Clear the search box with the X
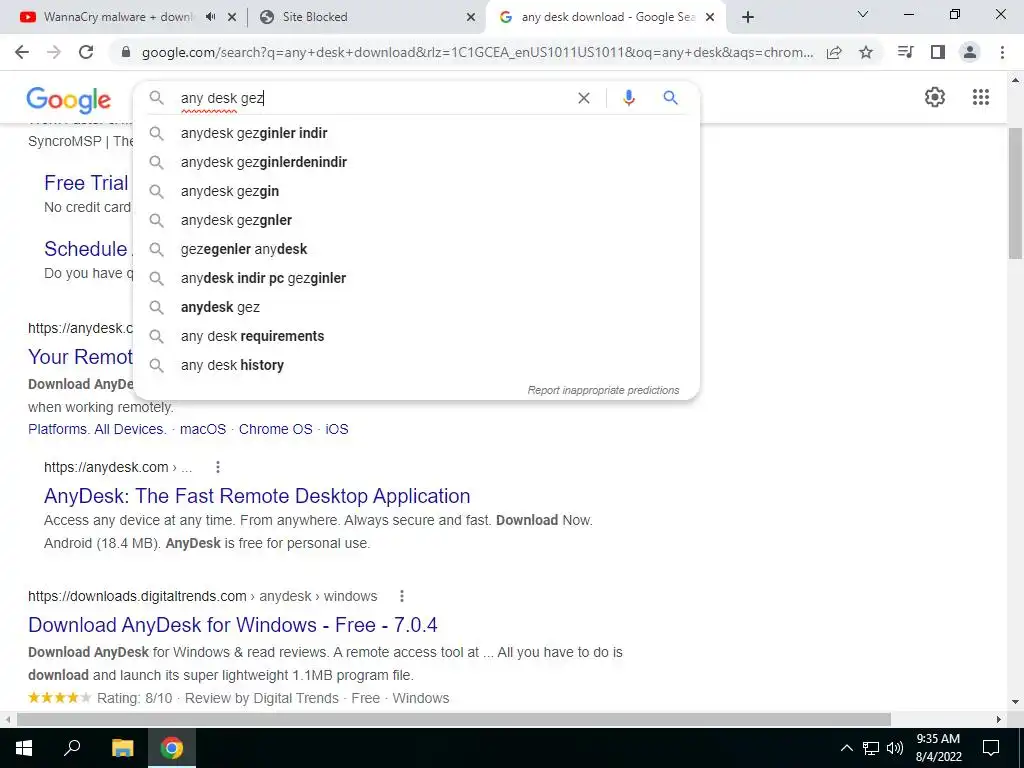Image resolution: width=1024 pixels, height=768 pixels. pyautogui.click(x=584, y=98)
